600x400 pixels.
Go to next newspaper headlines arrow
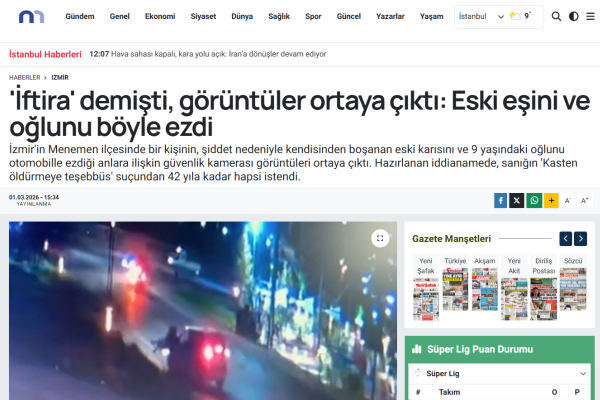click(x=580, y=238)
